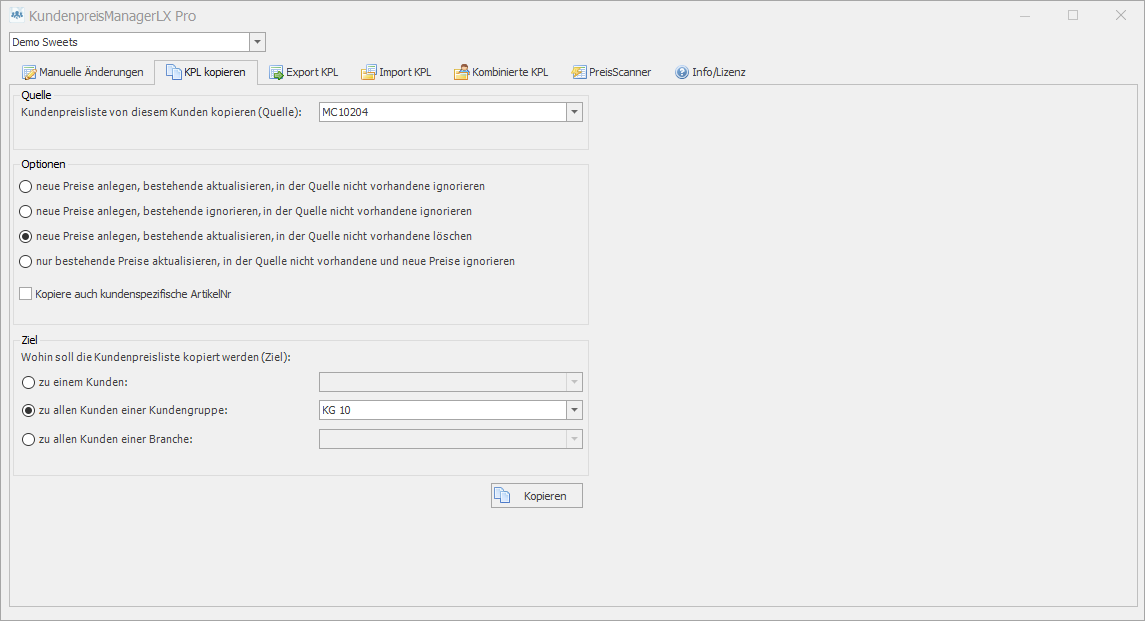Screen dimensions: 1145x621
Task: Select first option 'bestehende aktualisieren, nicht vorhandene ignorieren'
Action: click(27, 186)
